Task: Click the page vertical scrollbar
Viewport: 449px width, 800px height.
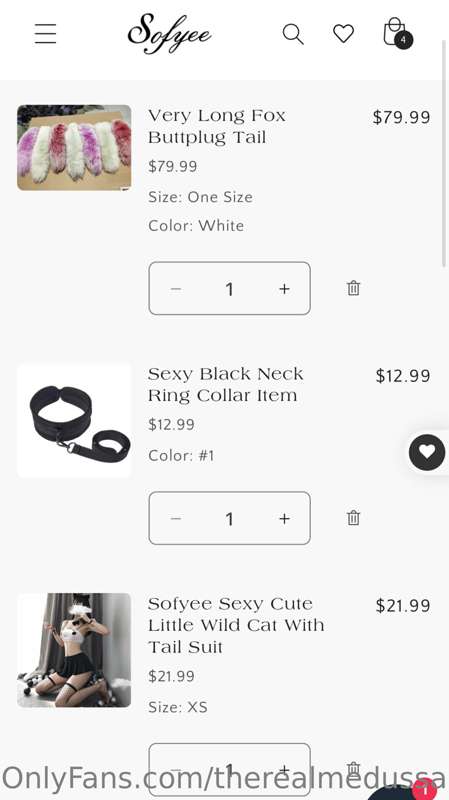Action: 445,153
